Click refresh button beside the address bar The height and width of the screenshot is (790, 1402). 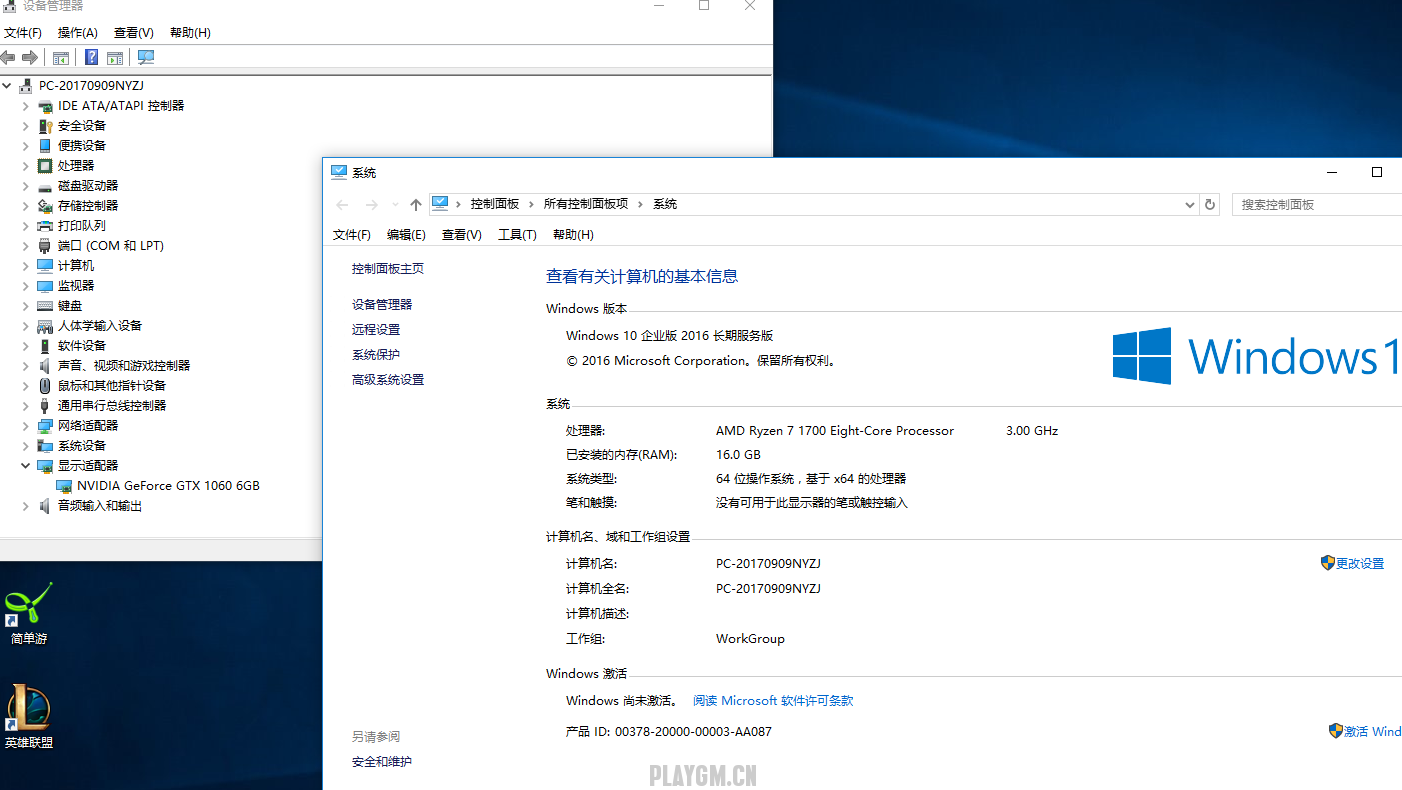[1210, 204]
